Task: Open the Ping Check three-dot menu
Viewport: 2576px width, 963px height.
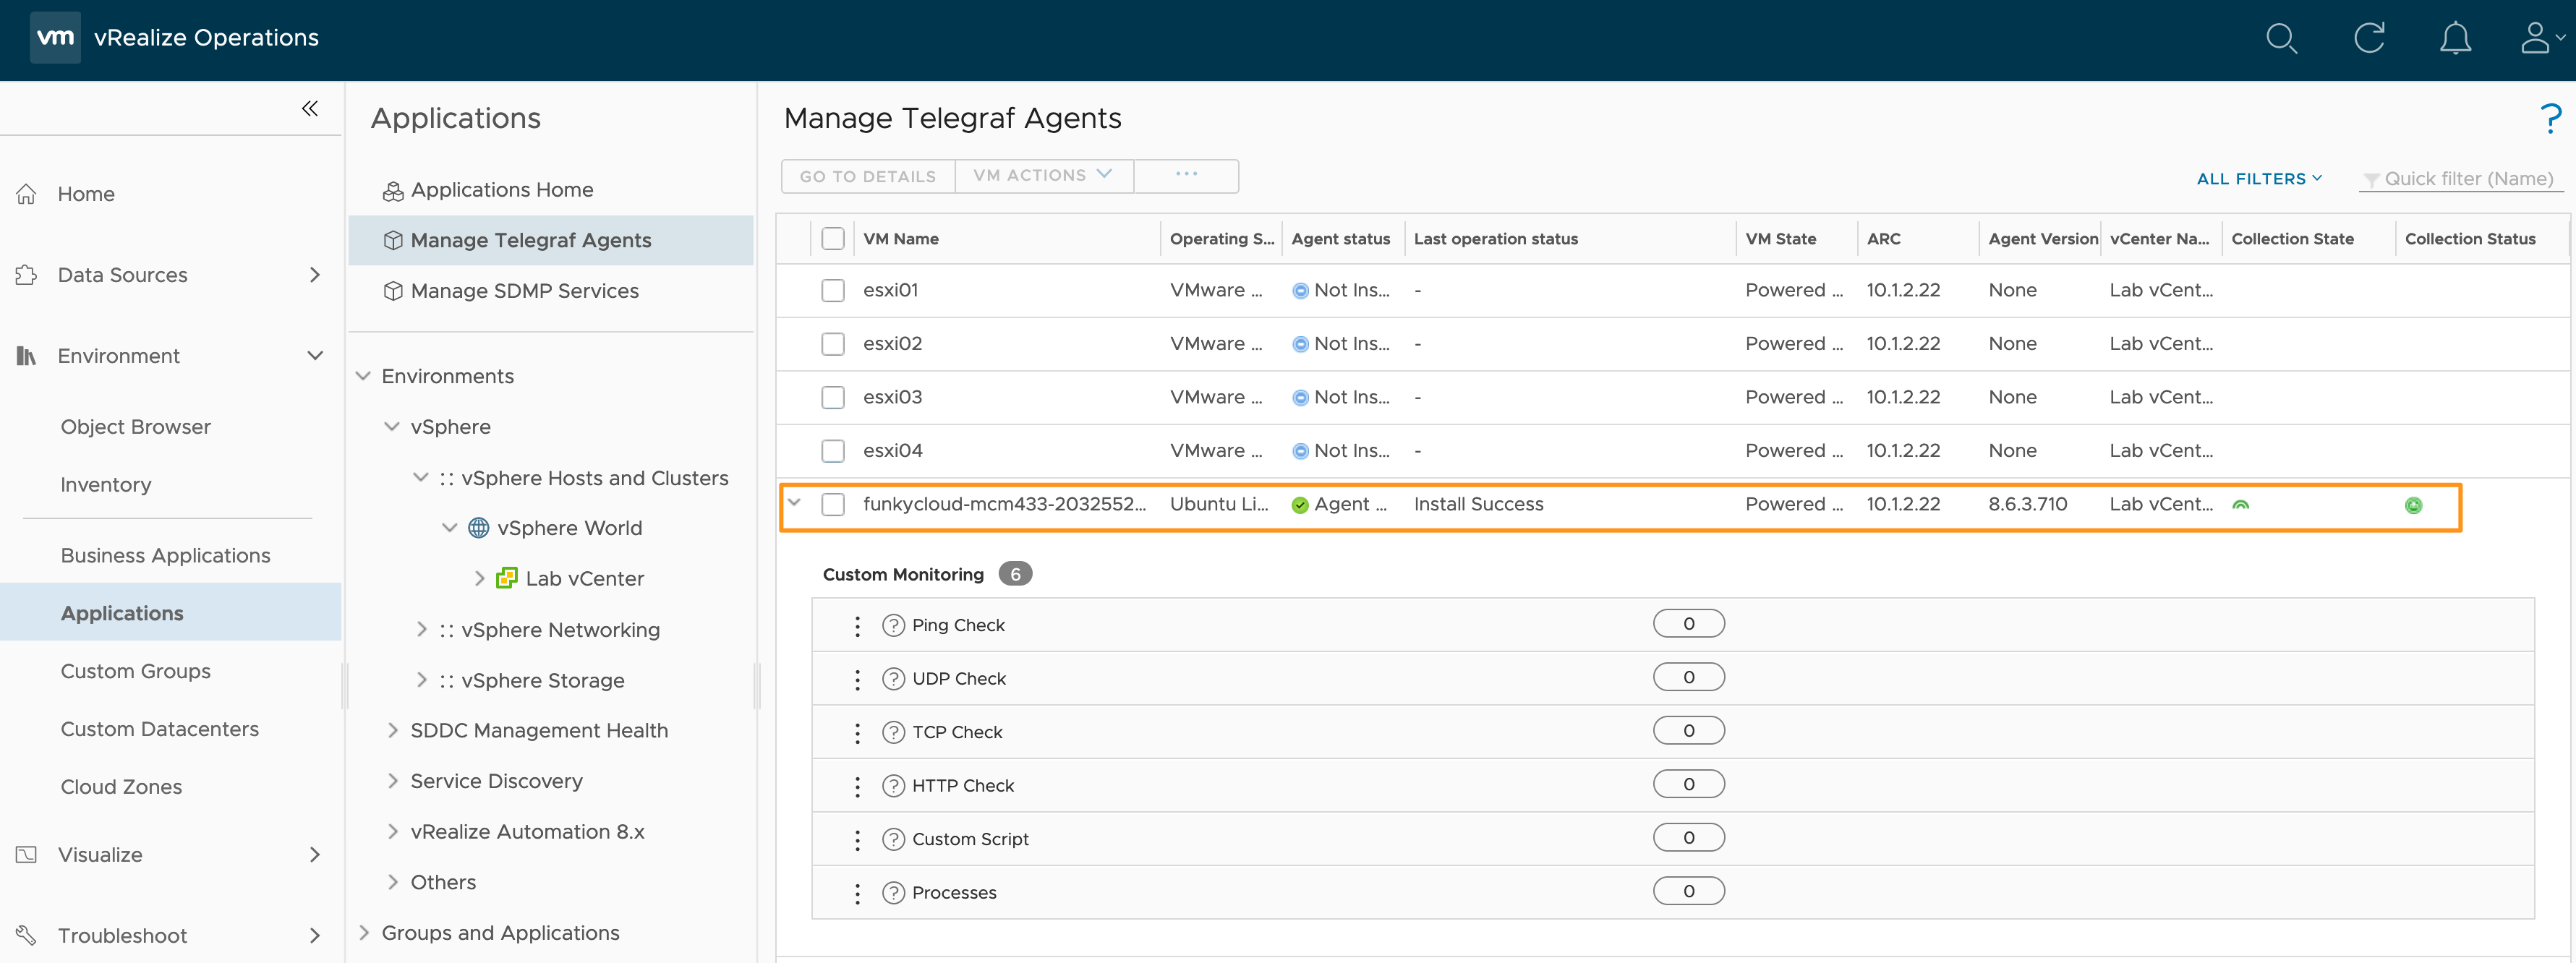Action: [x=857, y=626]
